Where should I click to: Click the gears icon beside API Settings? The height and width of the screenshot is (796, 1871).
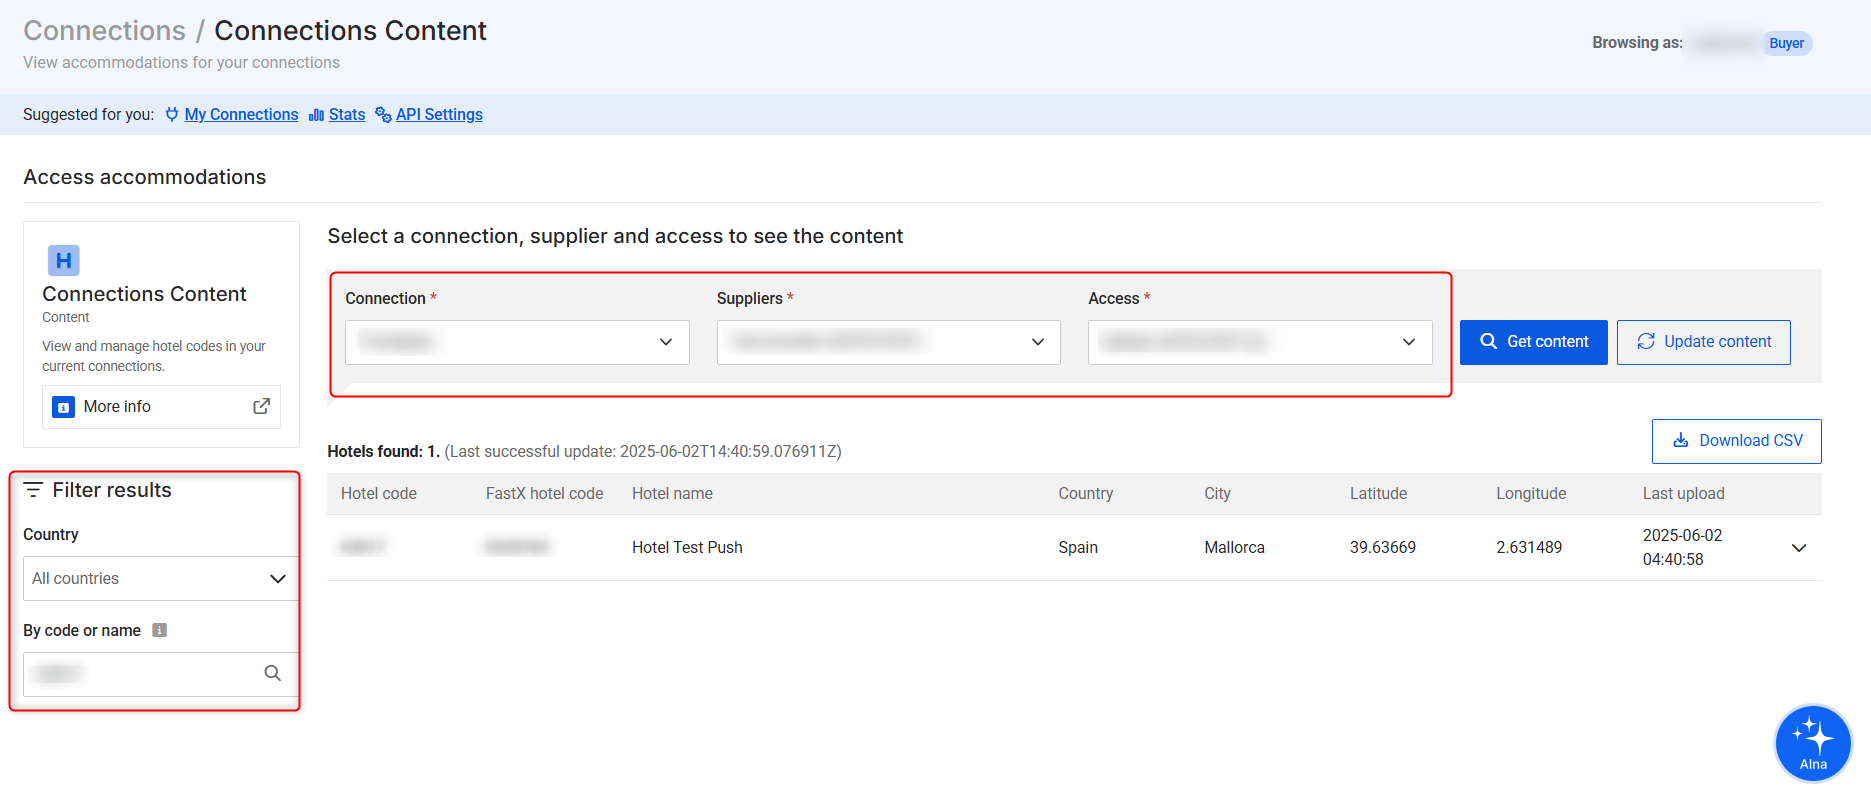point(383,115)
